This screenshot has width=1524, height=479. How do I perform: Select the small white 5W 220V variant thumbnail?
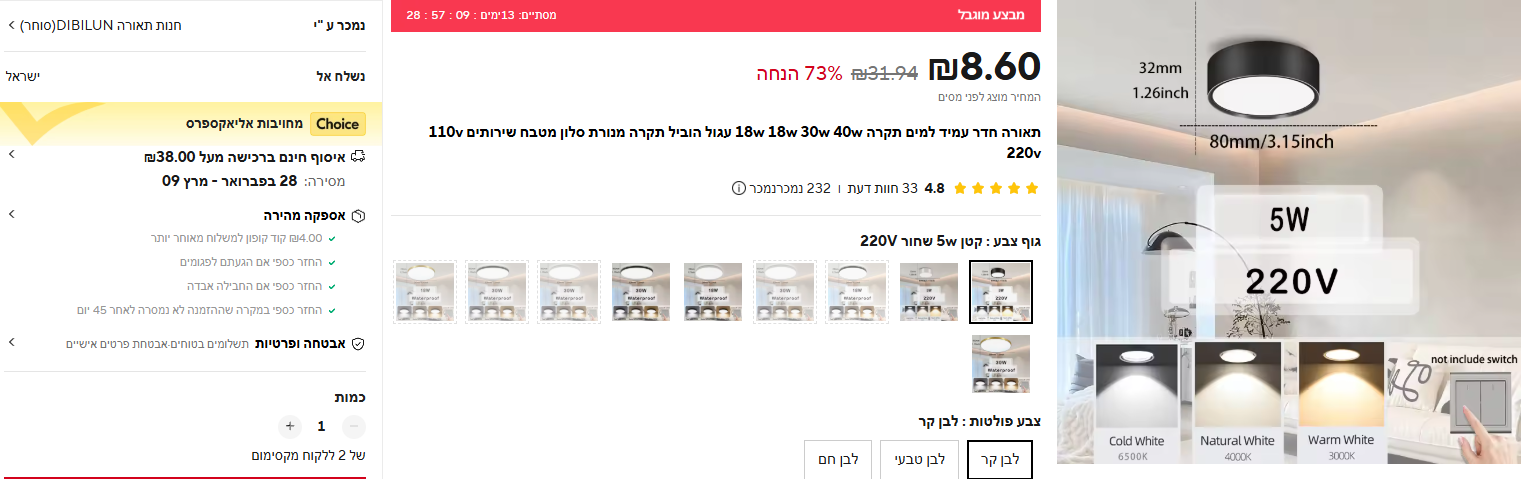(929, 292)
